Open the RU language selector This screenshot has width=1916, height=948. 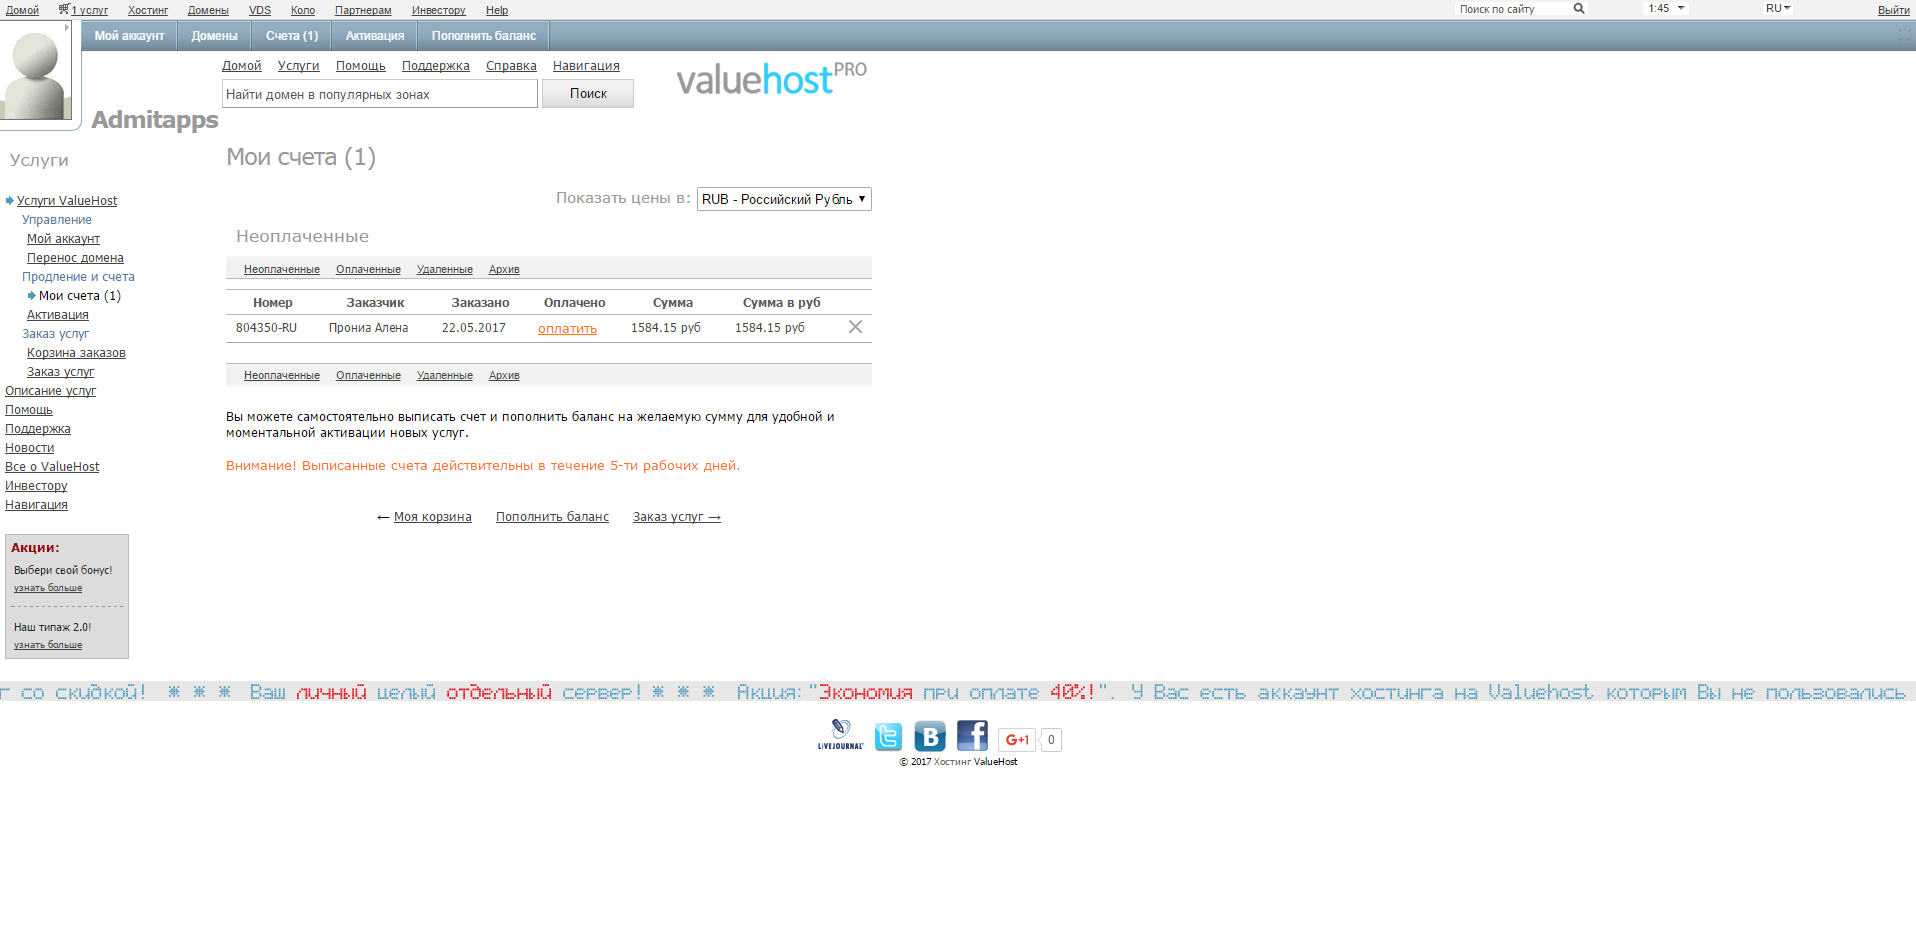tap(1777, 8)
